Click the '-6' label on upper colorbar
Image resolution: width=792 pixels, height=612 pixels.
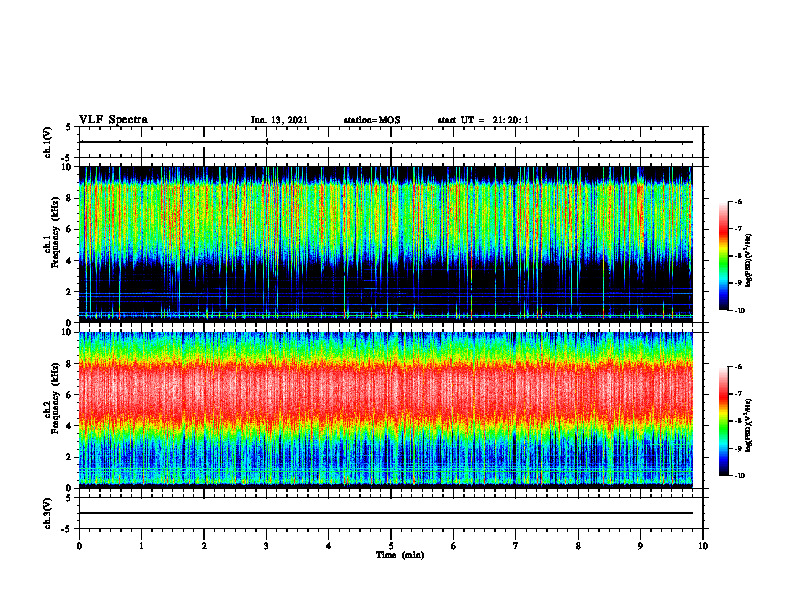[738, 202]
